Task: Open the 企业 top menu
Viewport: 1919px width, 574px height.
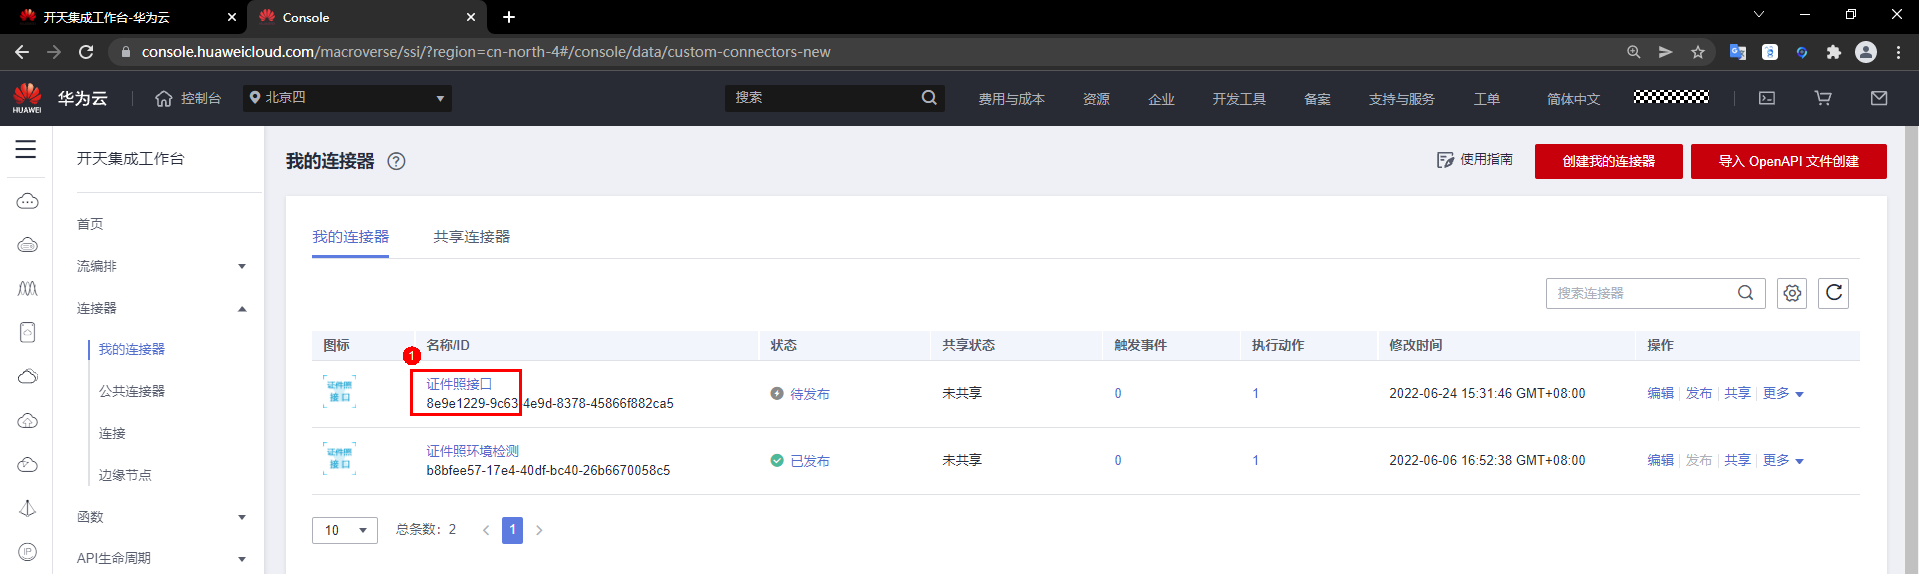Action: (x=1161, y=99)
